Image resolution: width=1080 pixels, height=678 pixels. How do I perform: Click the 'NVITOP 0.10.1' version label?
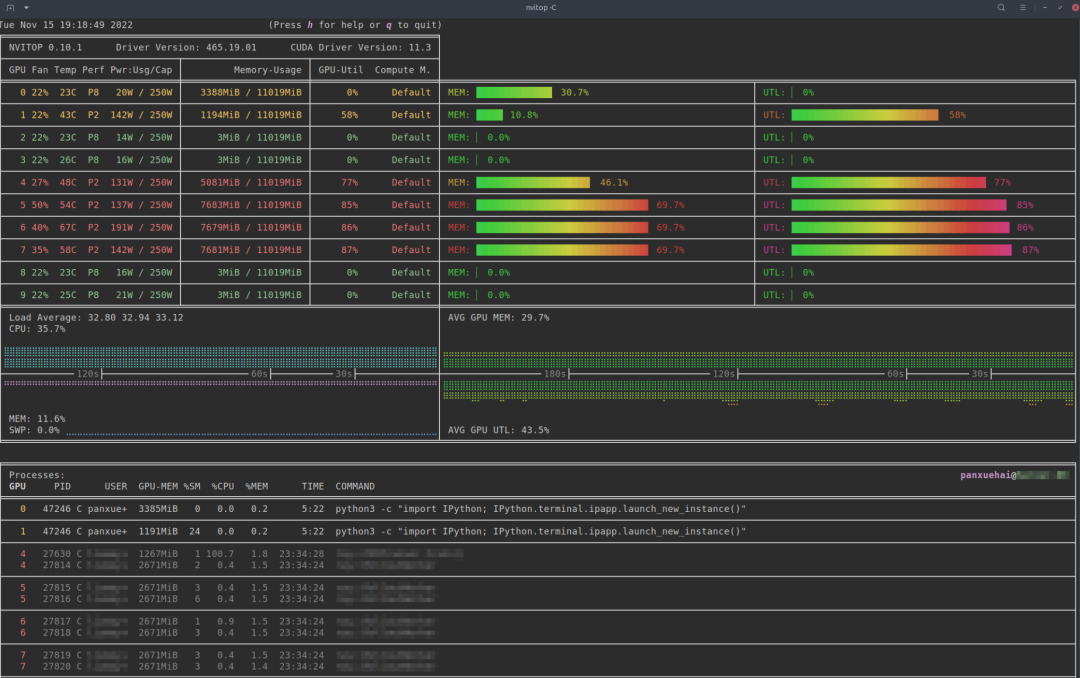point(45,48)
